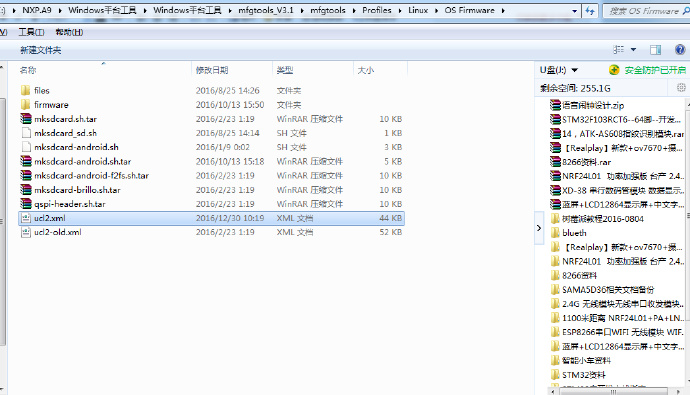This screenshot has height=395, width=690.
Task: Open the address bar history dropdown
Action: click(574, 11)
